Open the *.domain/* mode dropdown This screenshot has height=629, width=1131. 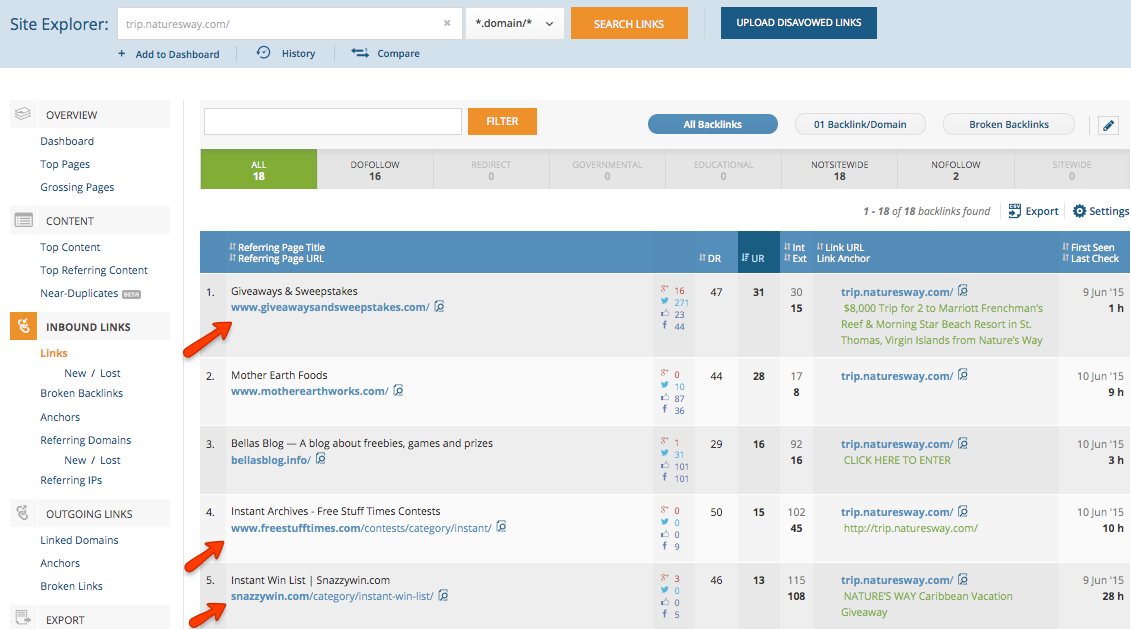click(515, 23)
